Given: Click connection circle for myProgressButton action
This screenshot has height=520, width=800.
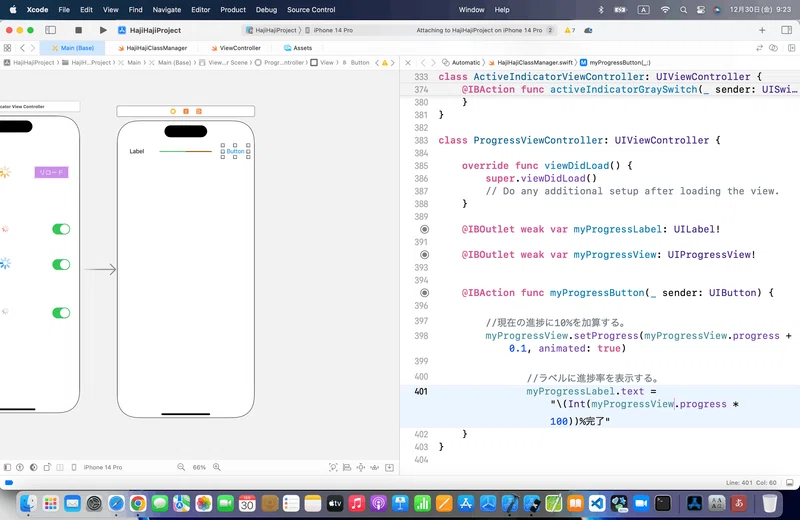Looking at the screenshot, I should point(424,293).
